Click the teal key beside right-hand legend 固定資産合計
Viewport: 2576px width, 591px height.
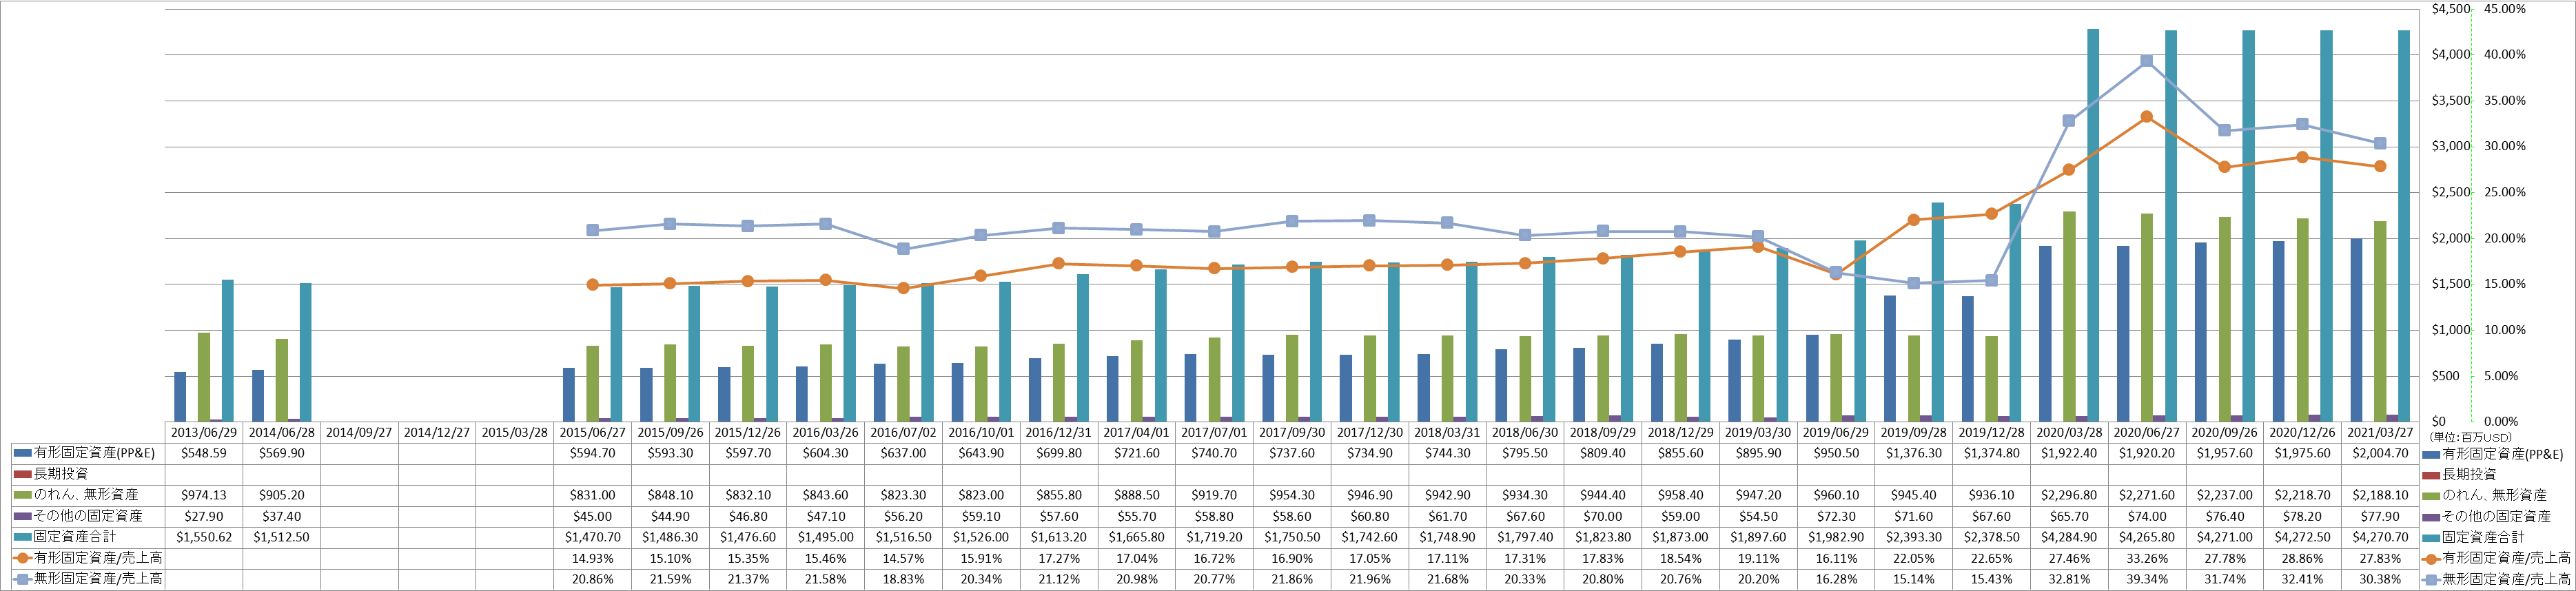tap(2431, 538)
